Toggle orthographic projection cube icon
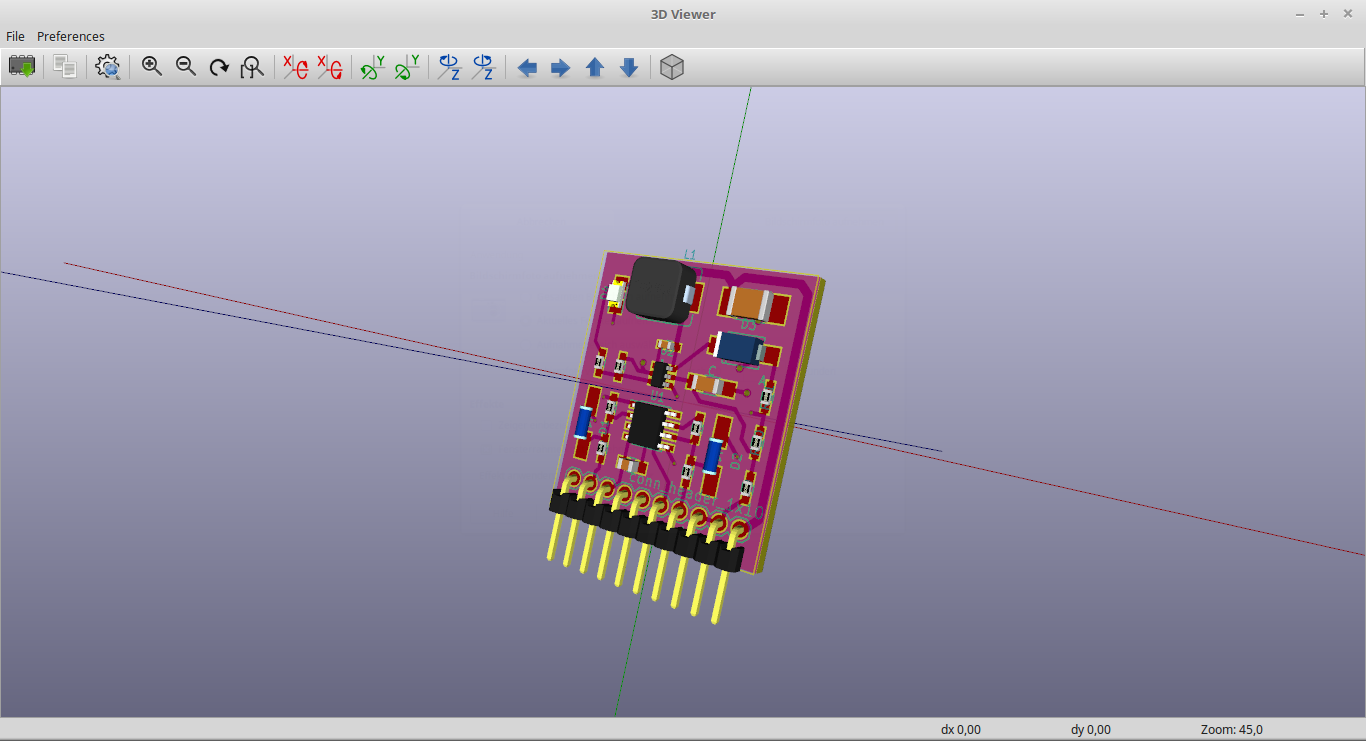 pos(672,67)
